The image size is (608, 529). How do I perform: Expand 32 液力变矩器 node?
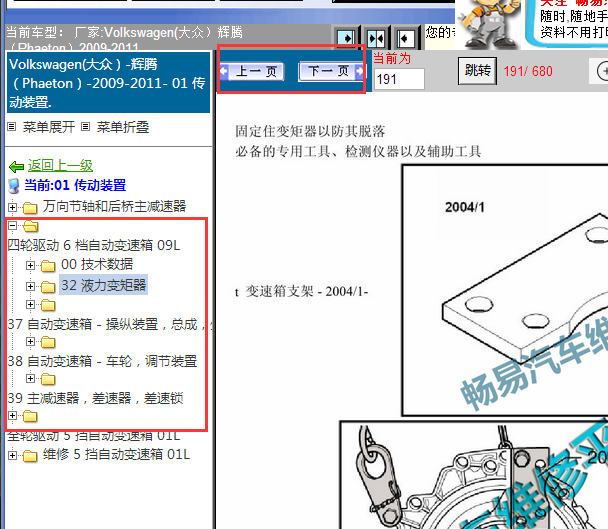click(30, 286)
